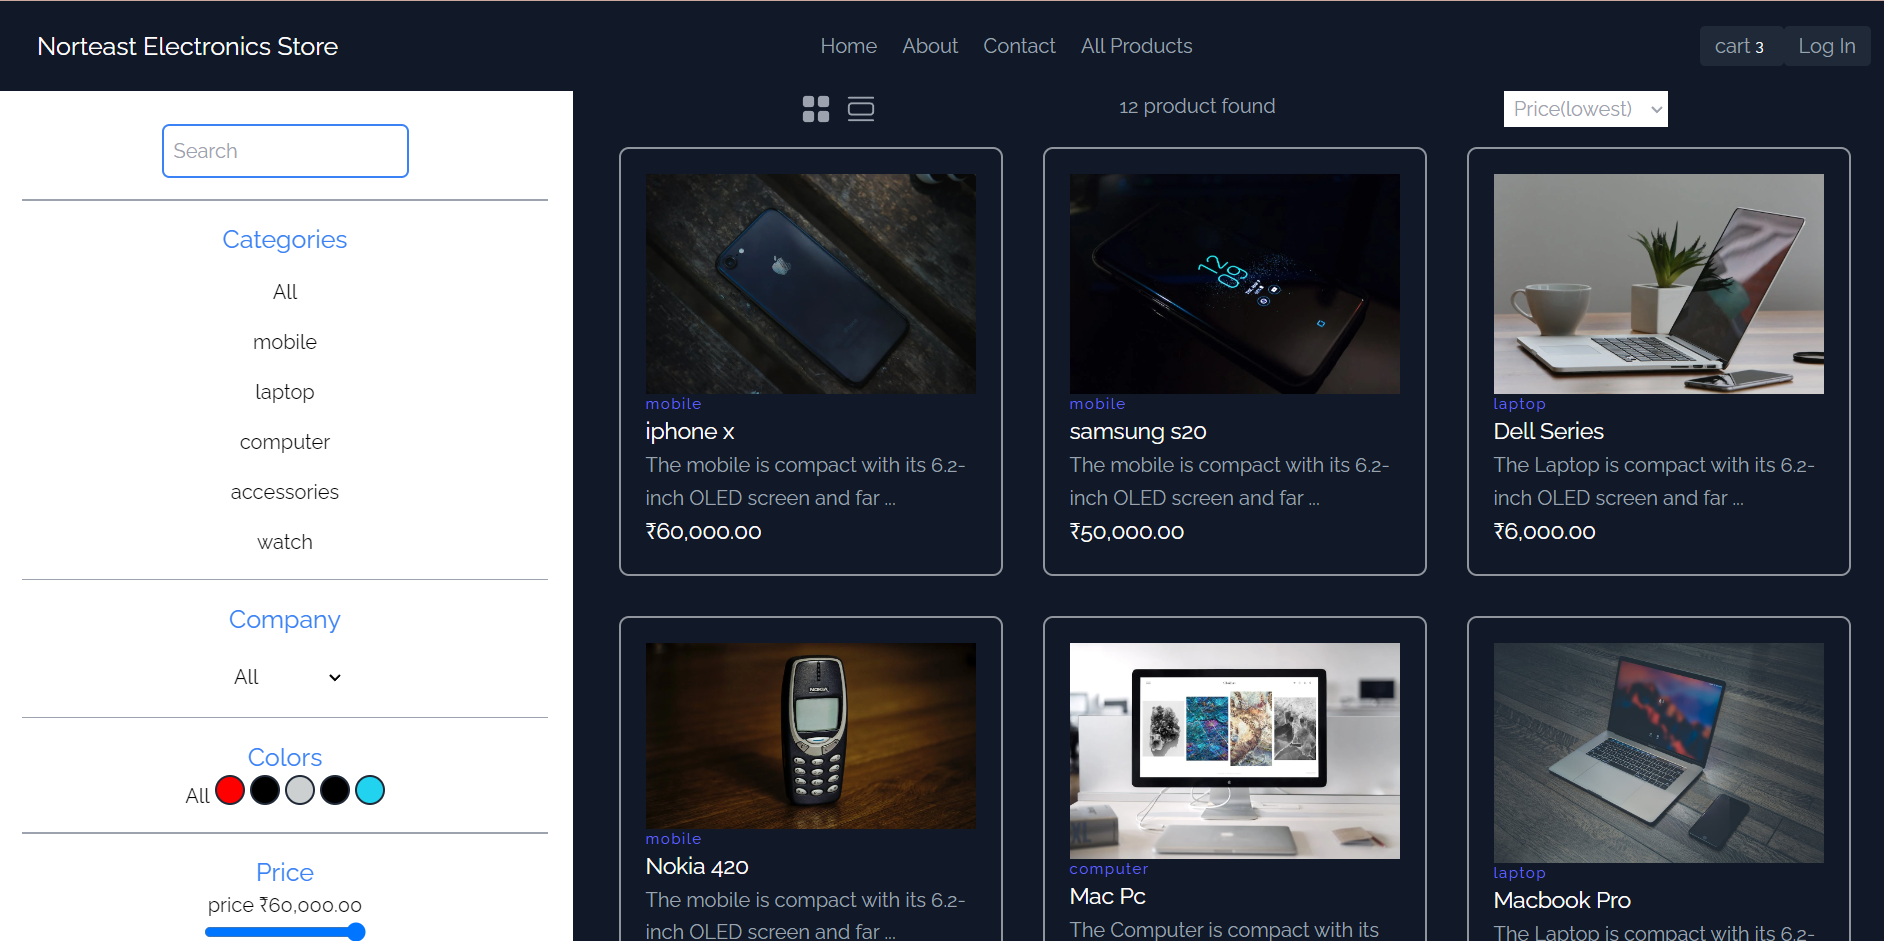Open the About page
The width and height of the screenshot is (1884, 941).
(x=930, y=46)
